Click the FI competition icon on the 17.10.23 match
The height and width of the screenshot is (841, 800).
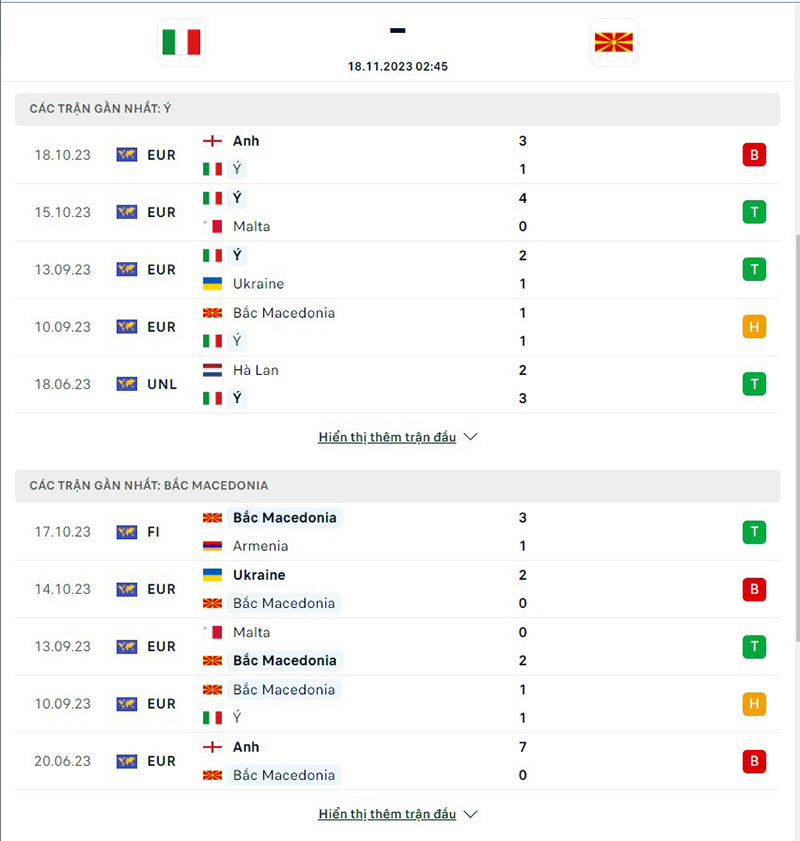click(x=127, y=532)
